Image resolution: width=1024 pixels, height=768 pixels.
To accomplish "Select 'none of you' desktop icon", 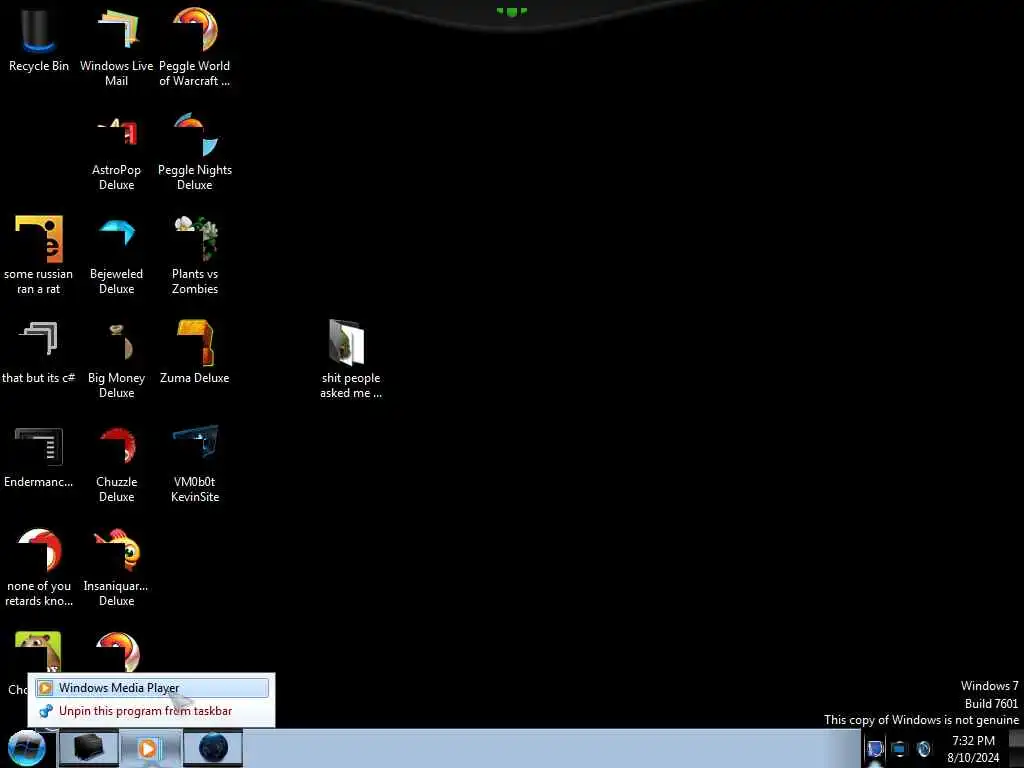I will (38, 568).
